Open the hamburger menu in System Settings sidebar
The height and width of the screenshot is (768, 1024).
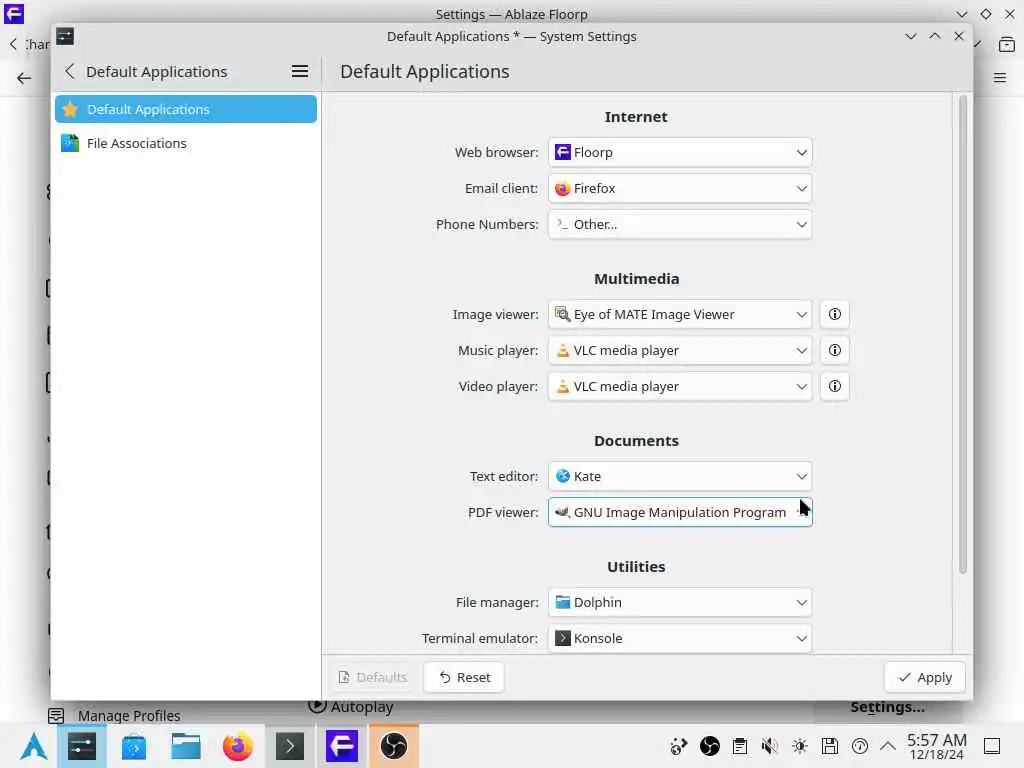tap(300, 71)
